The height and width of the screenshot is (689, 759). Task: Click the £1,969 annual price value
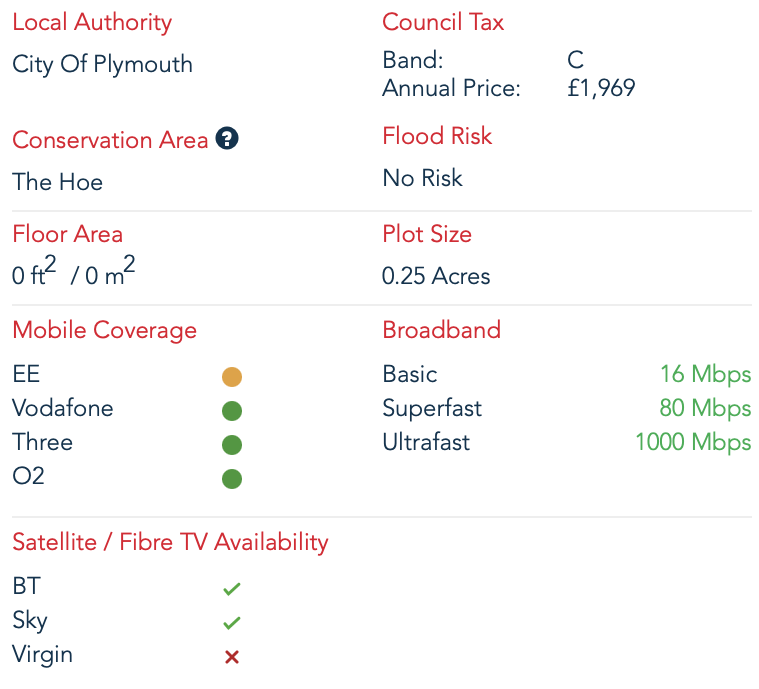click(601, 88)
